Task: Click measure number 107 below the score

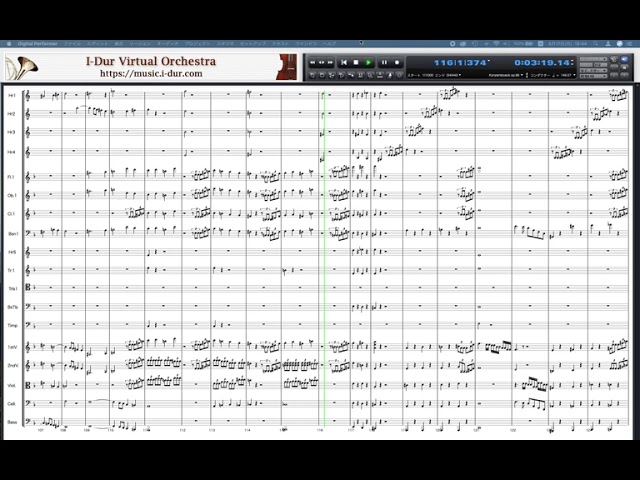Action: click(40, 430)
